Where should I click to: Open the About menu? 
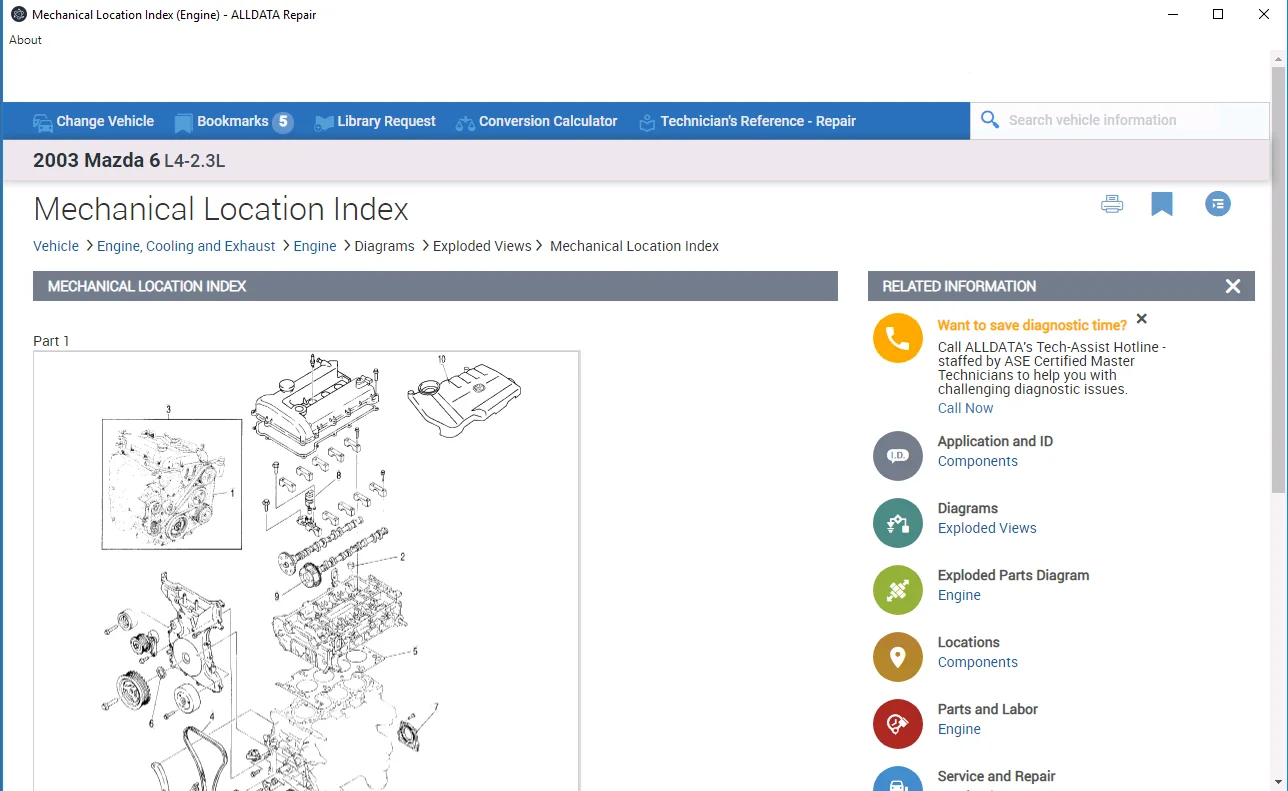tap(26, 40)
